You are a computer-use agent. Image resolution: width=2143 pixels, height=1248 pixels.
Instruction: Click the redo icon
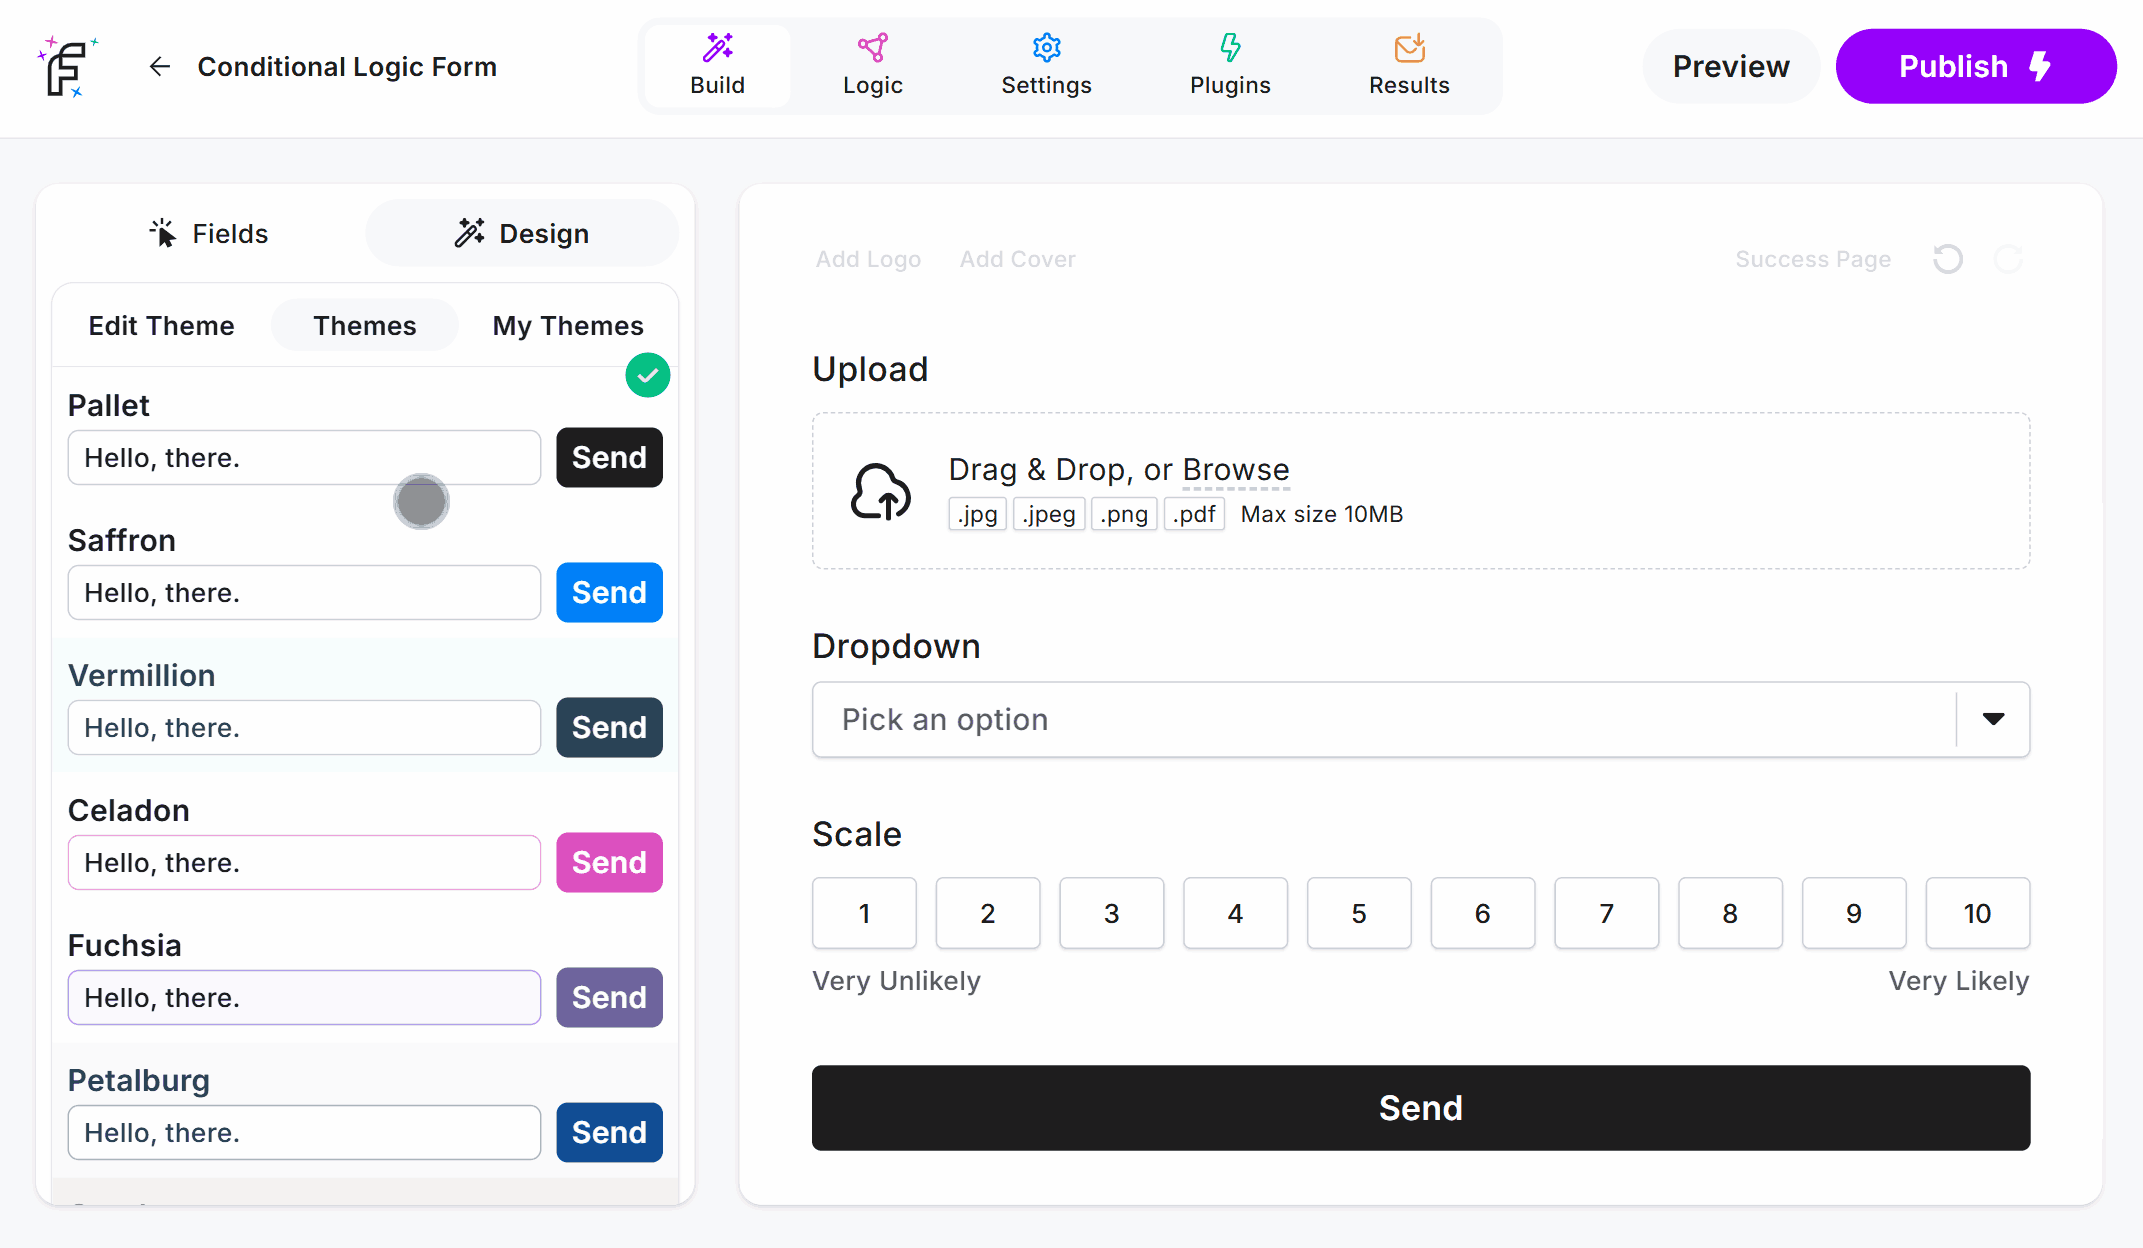point(2008,259)
